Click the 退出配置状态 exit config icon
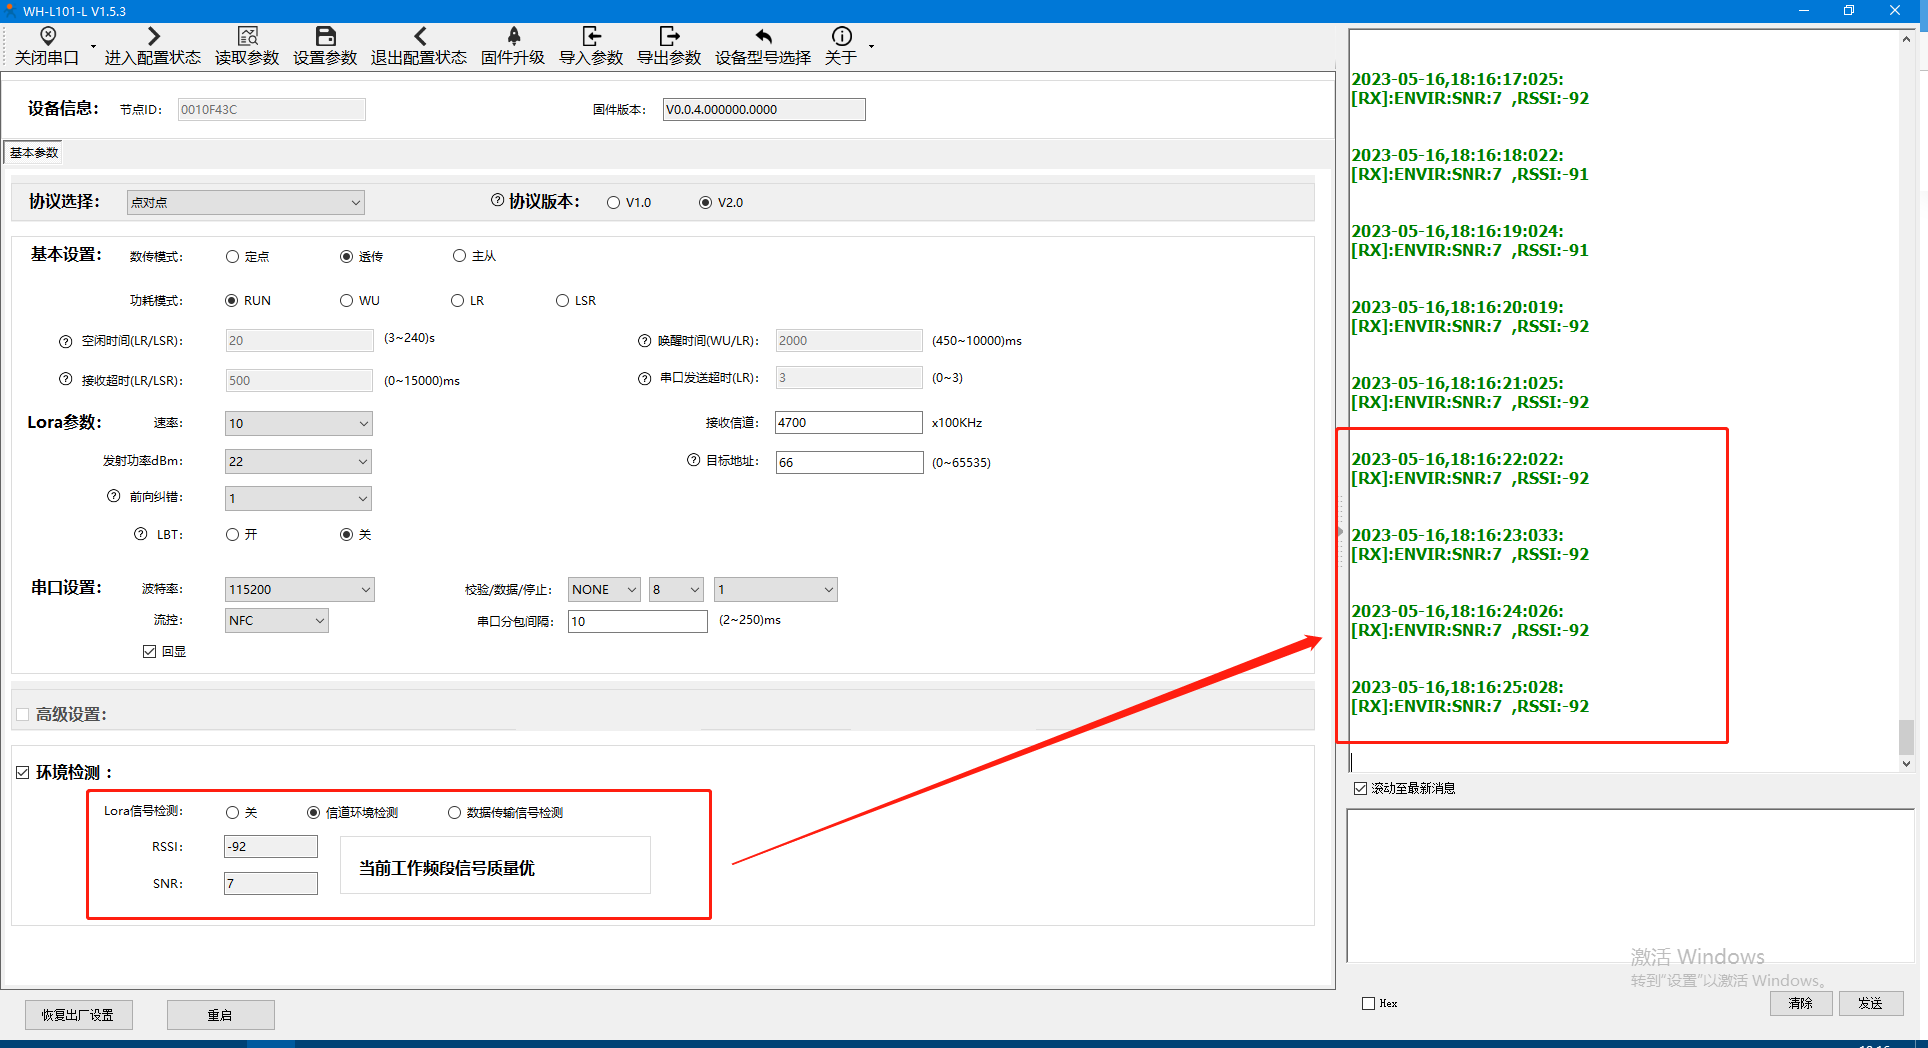Viewport: 1928px width, 1048px height. point(419,37)
